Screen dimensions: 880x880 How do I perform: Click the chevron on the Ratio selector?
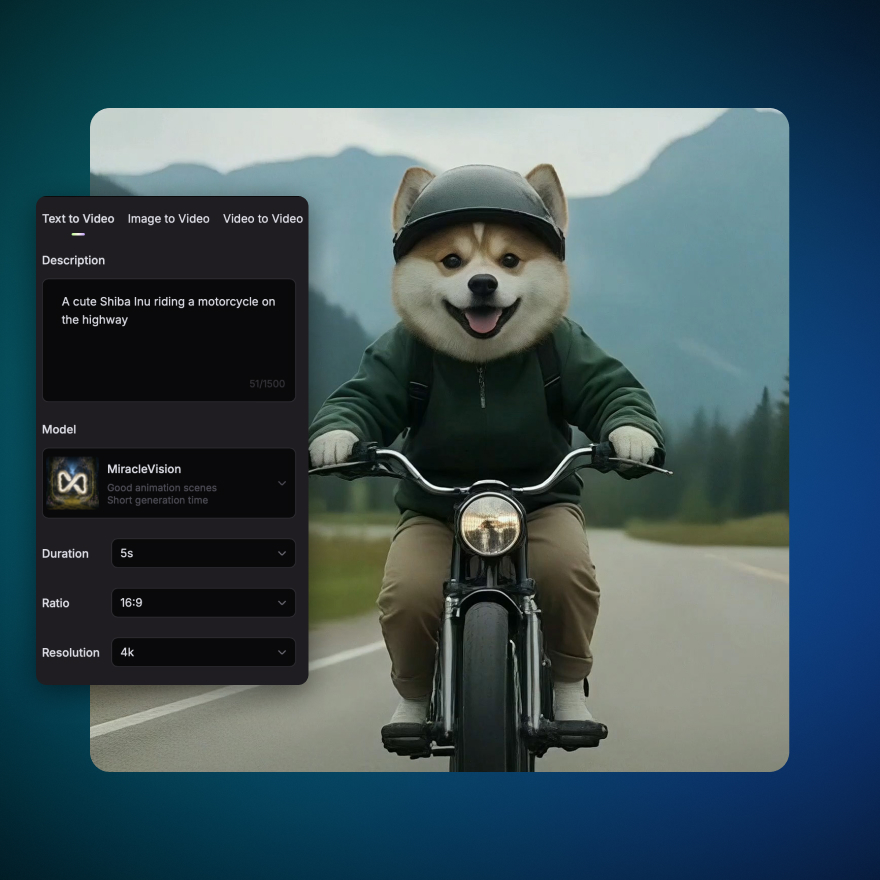tap(283, 603)
